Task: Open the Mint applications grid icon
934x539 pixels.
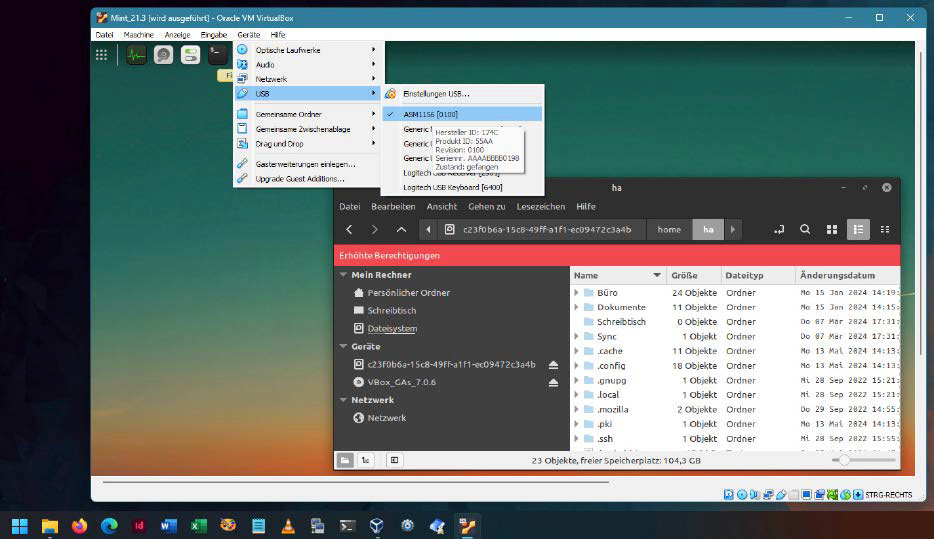Action: click(x=101, y=55)
